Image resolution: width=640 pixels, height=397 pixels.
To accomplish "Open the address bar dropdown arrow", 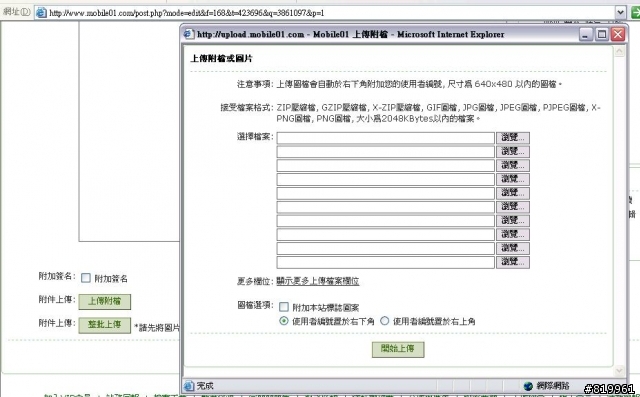I will [x=620, y=12].
